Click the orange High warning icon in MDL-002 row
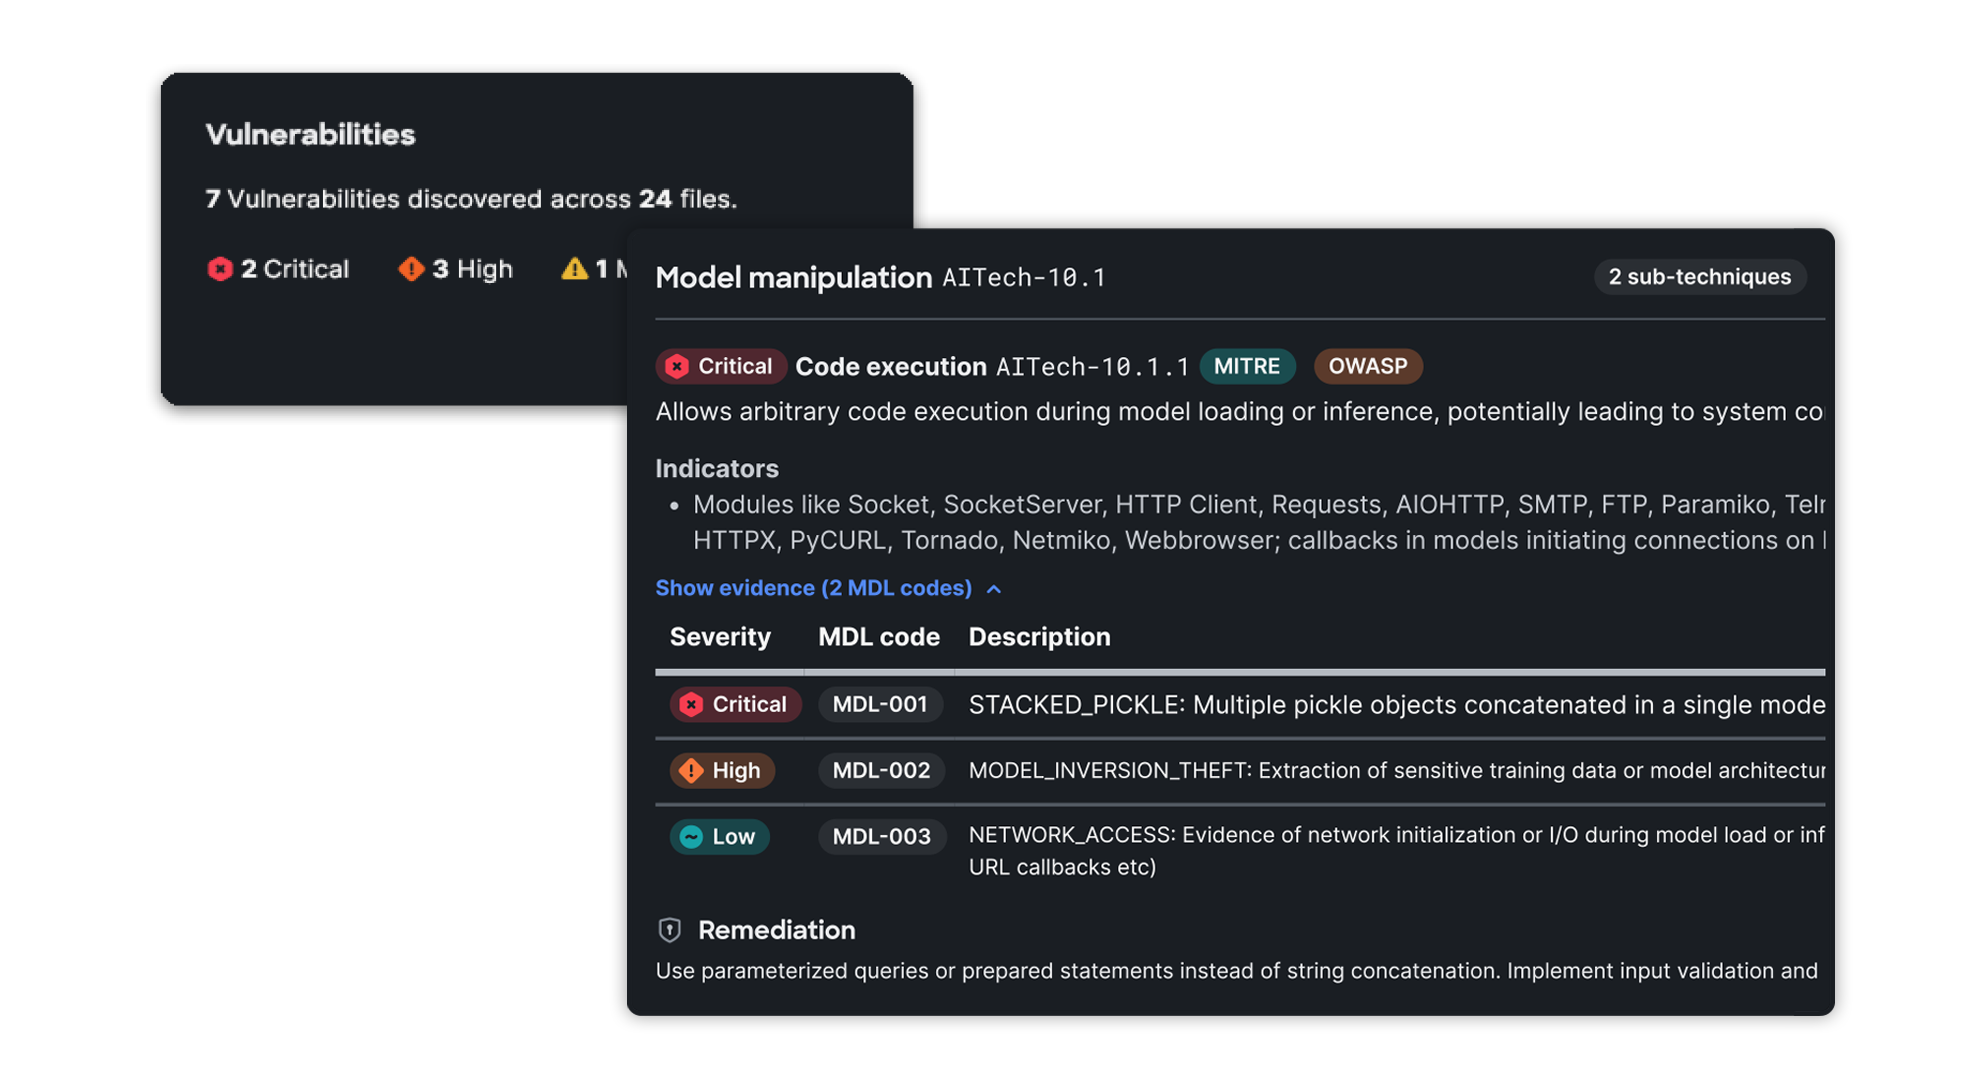1980x1080 pixels. click(x=692, y=770)
